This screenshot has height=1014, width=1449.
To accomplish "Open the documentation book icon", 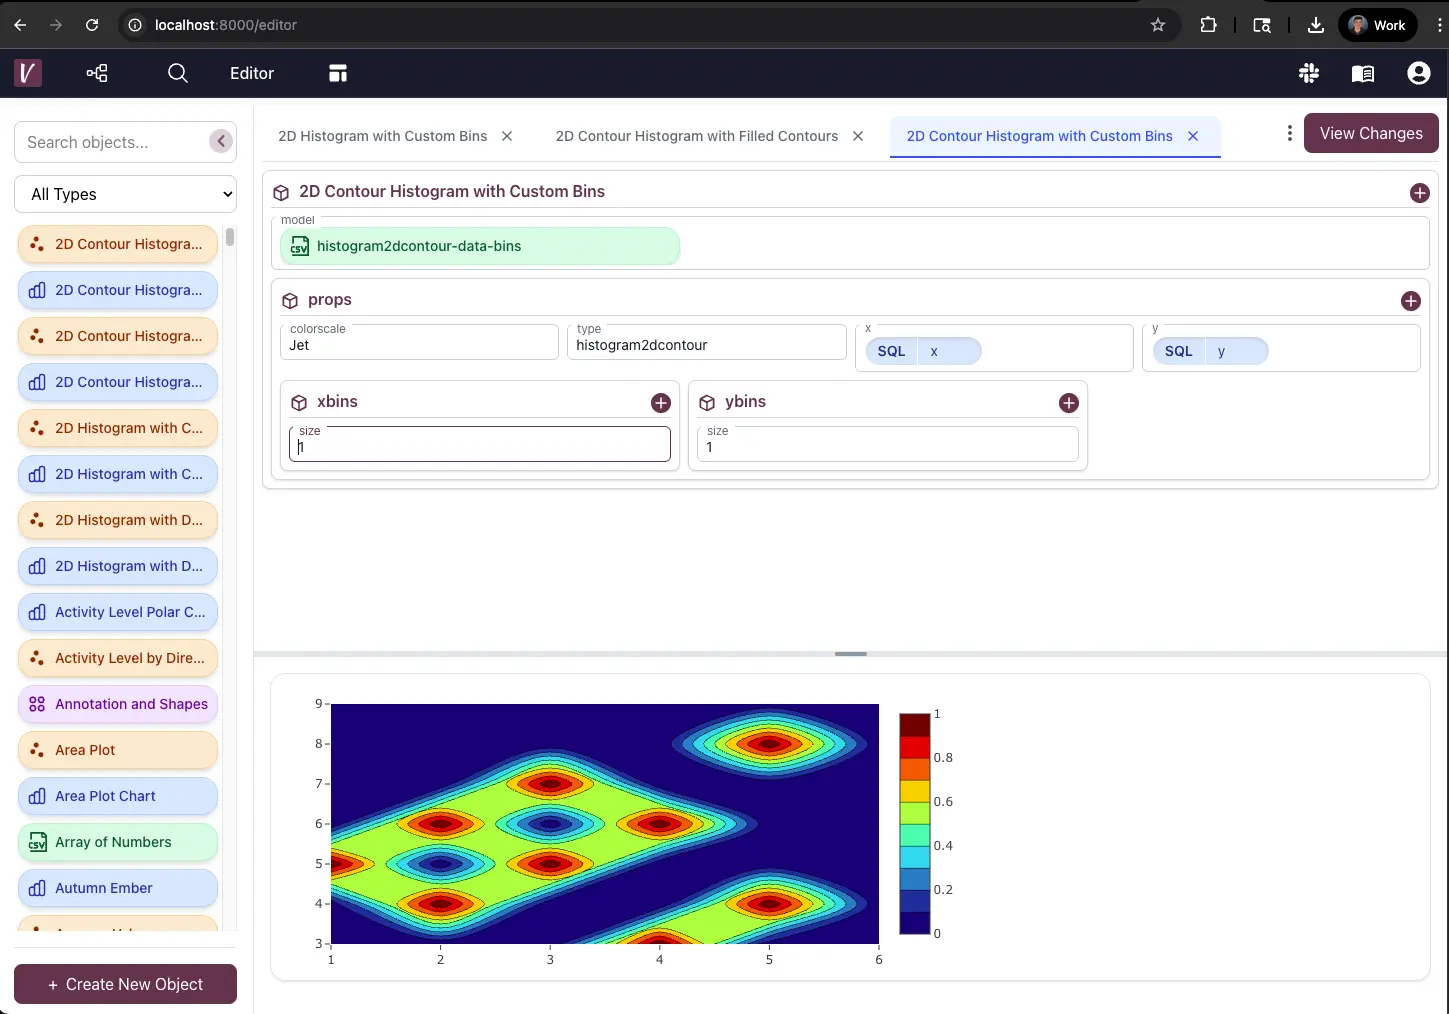I will click(x=1363, y=73).
